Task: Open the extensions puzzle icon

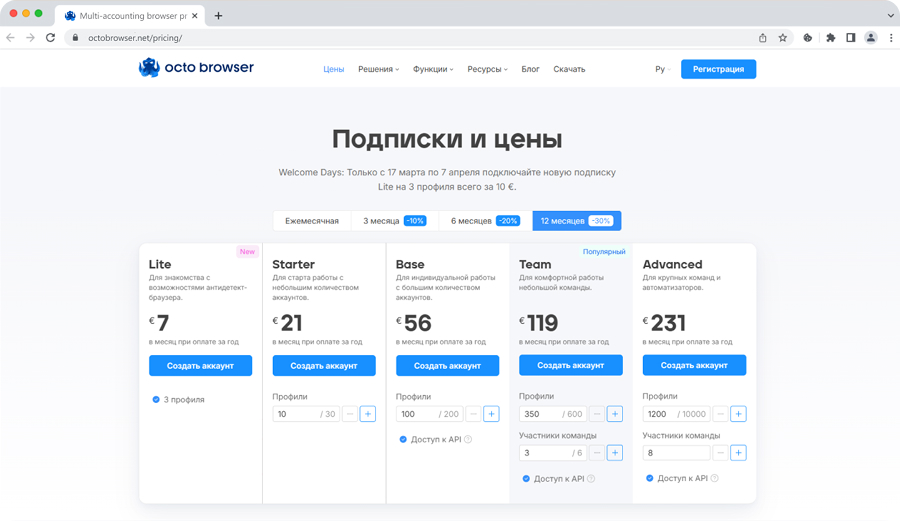Action: 831,38
